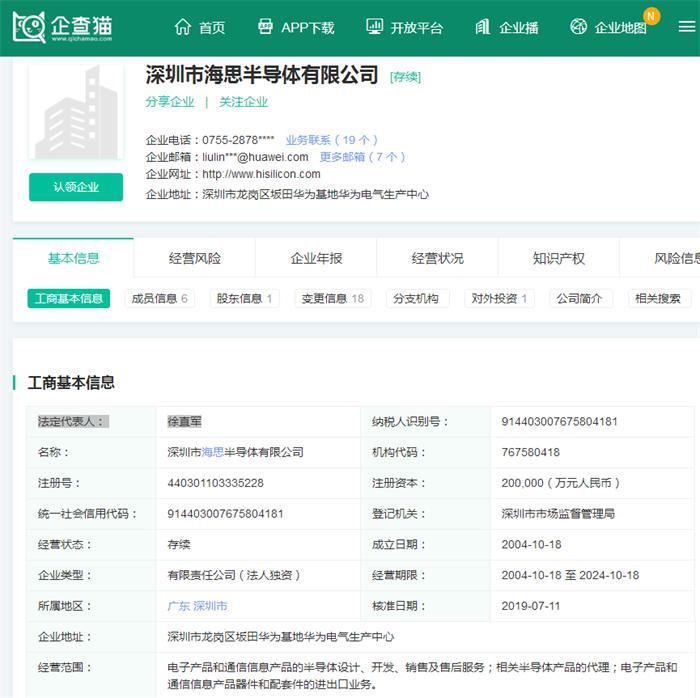Expand 更多邮箱 (7个) list
700x698 pixels.
362,157
